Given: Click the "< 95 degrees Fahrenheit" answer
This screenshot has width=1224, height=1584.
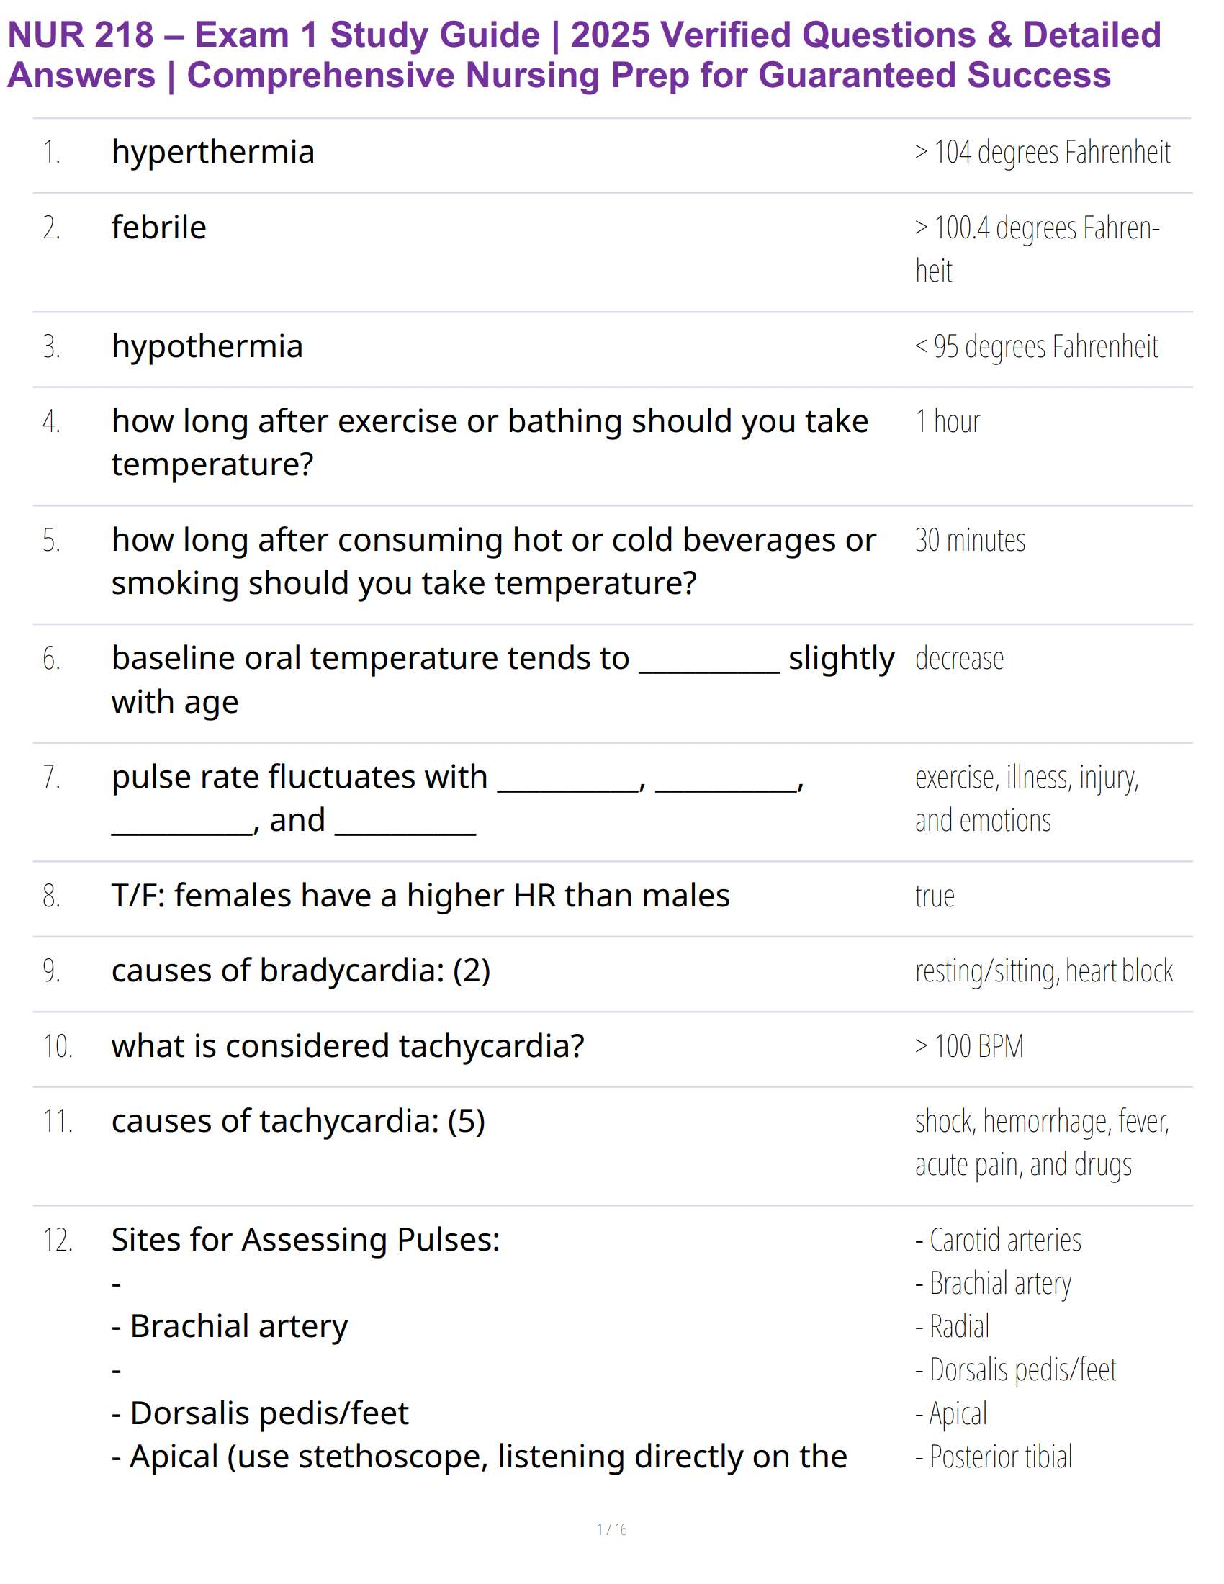Looking at the screenshot, I should pos(1036,347).
